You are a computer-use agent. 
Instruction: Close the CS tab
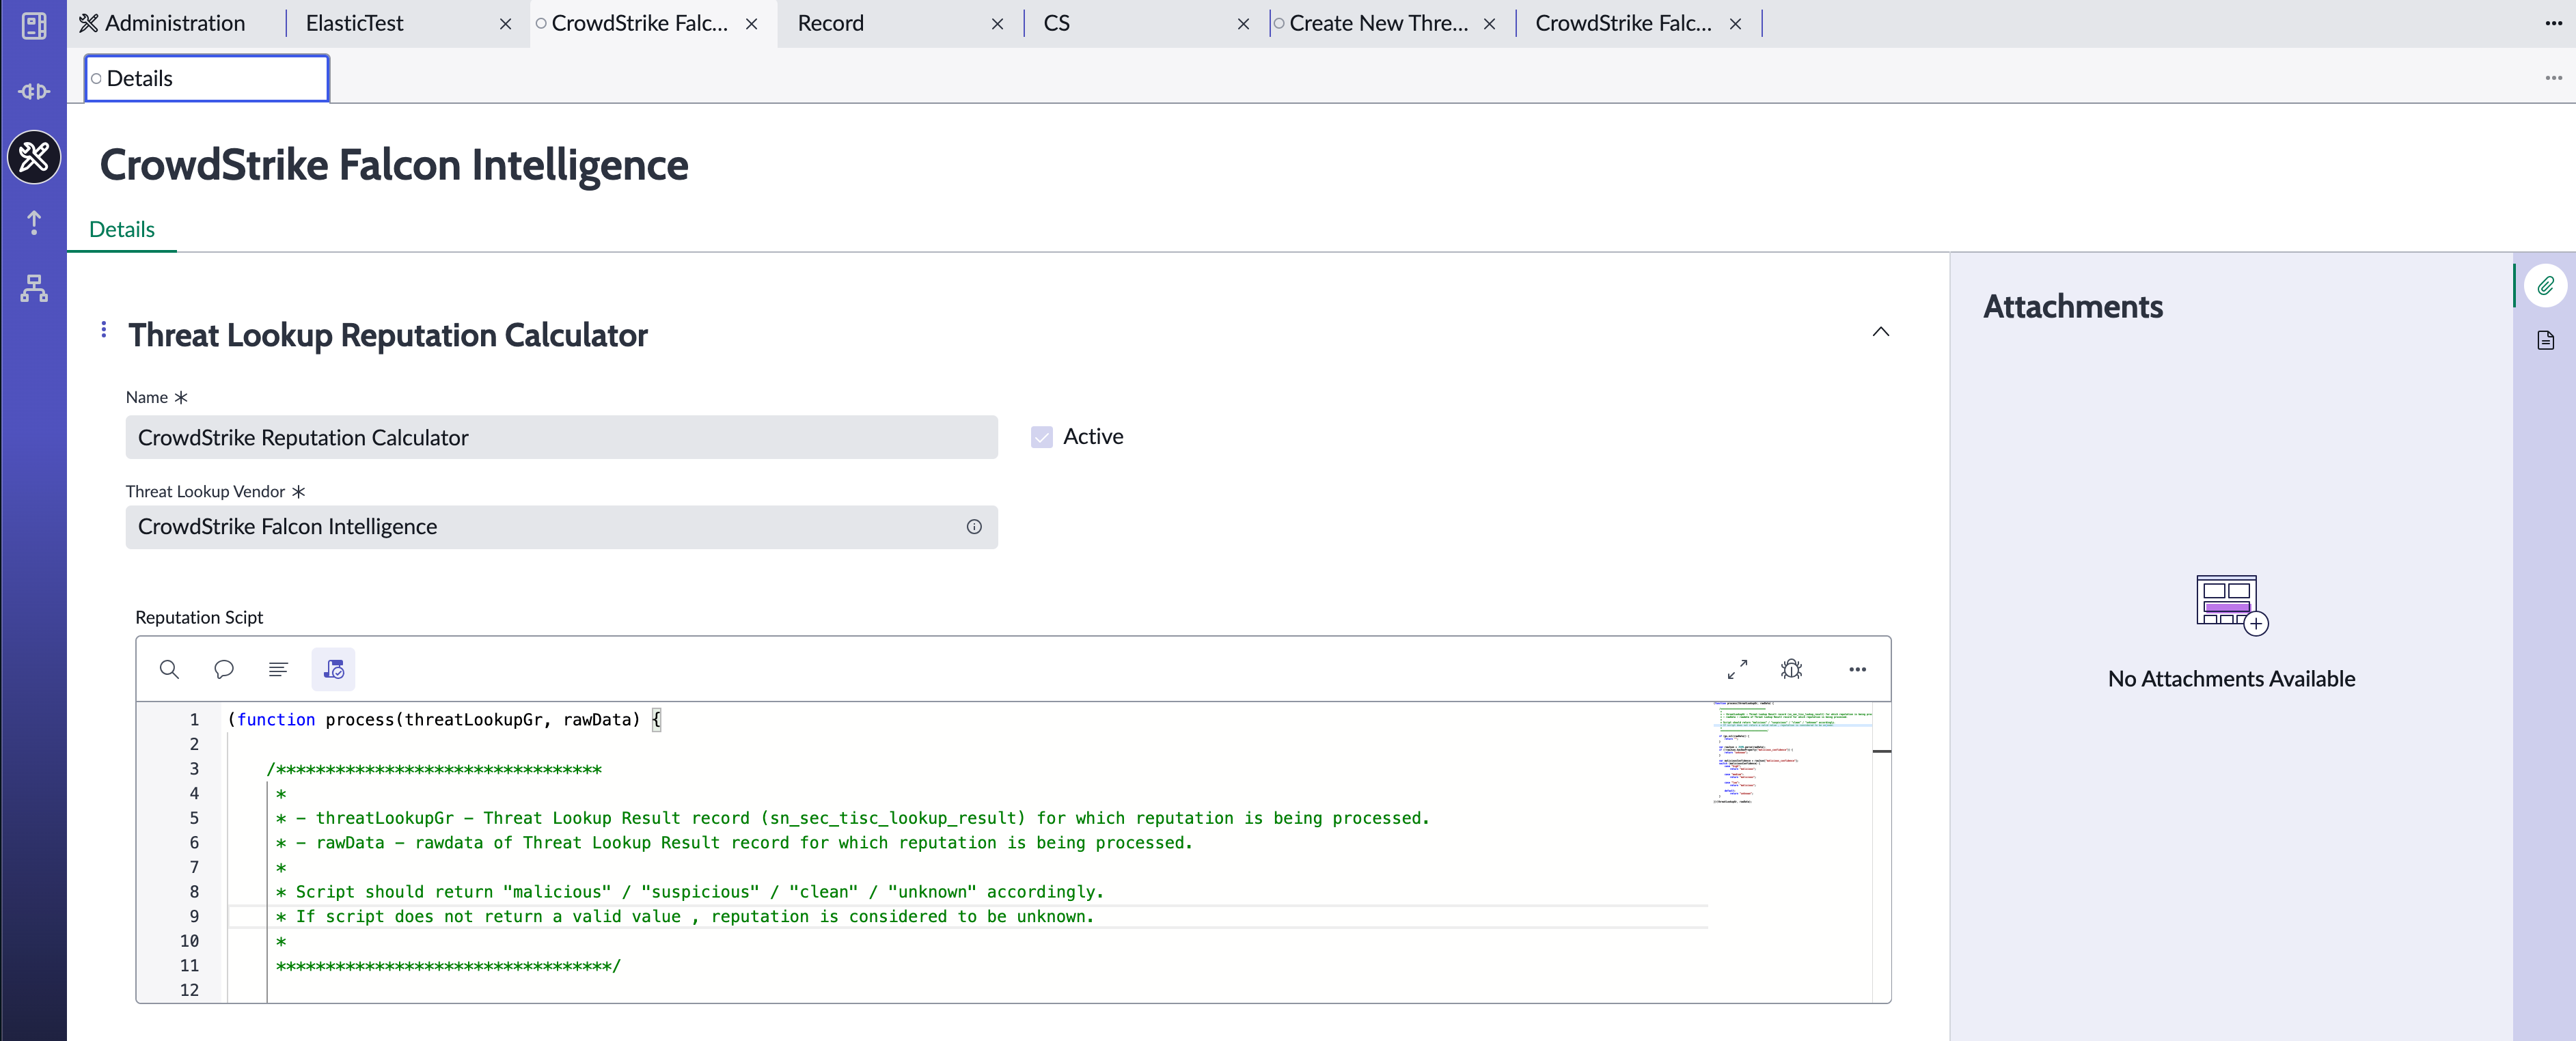[1243, 24]
